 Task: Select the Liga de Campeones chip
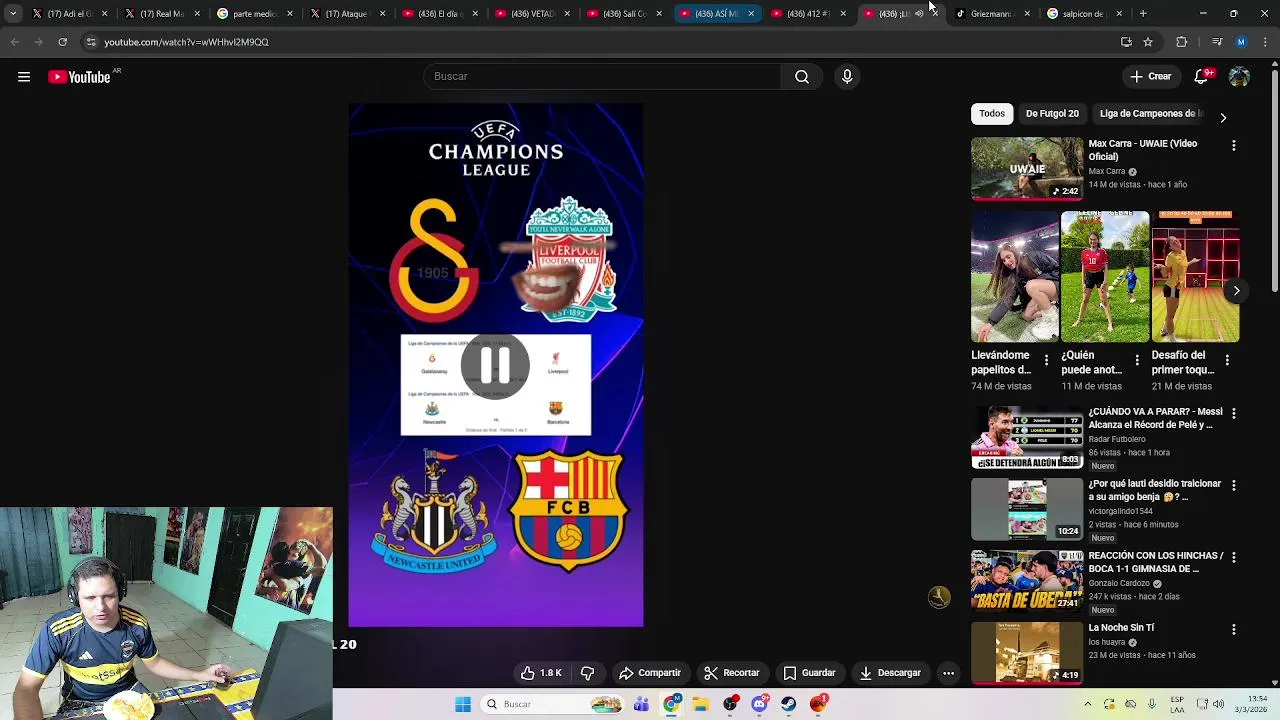[1150, 113]
